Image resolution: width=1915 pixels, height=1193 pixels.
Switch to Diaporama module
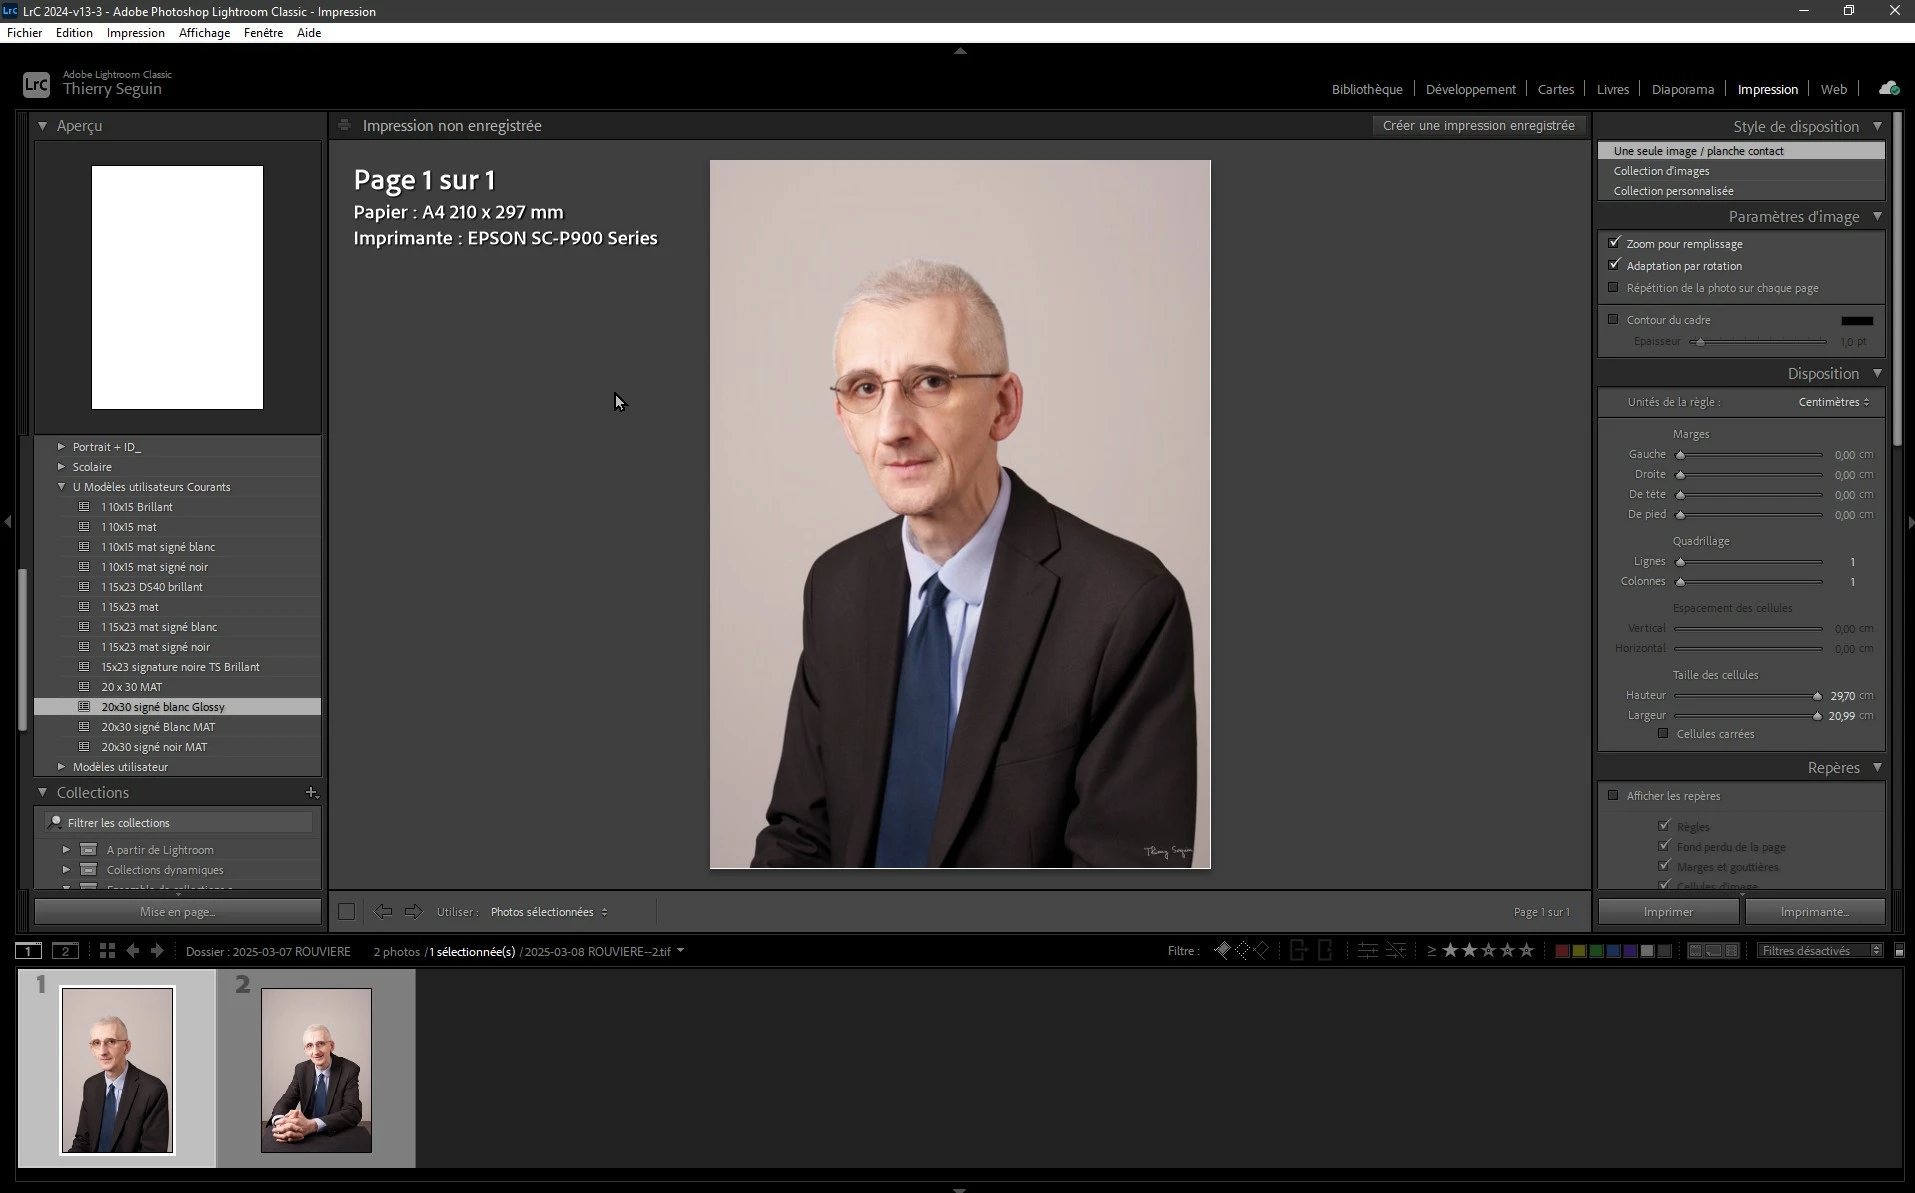tap(1682, 89)
